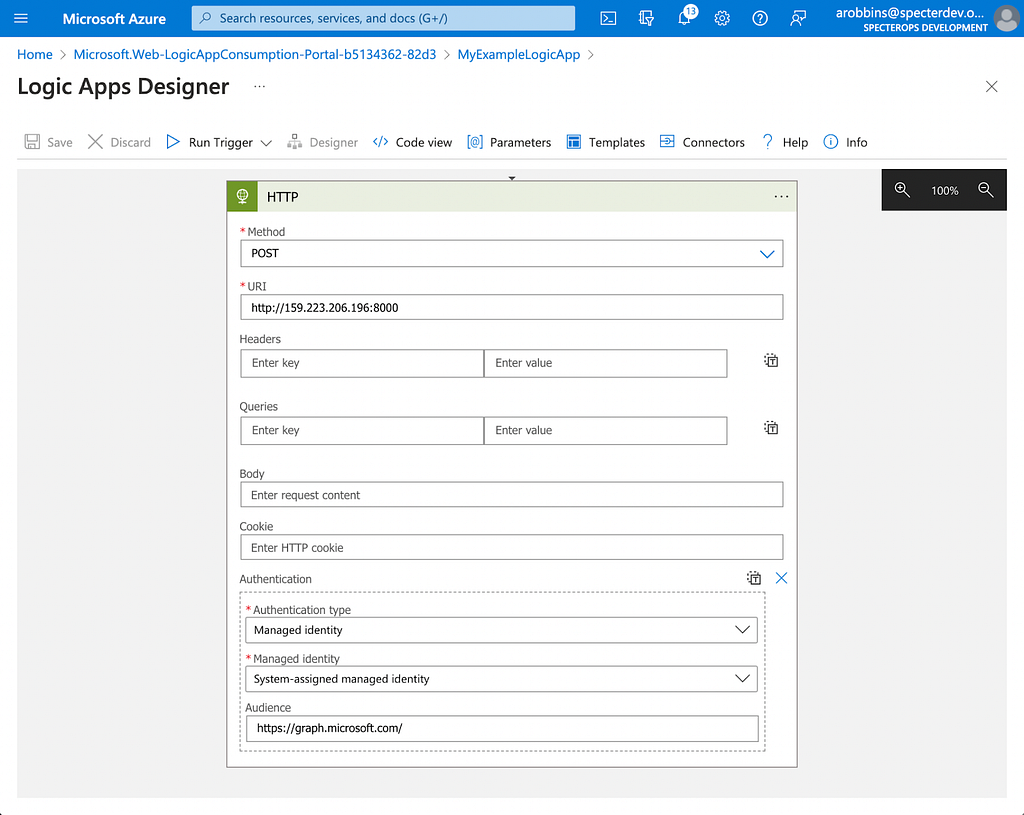Open the HTTP action ellipsis menu
Image resolution: width=1024 pixels, height=815 pixels.
tap(781, 197)
